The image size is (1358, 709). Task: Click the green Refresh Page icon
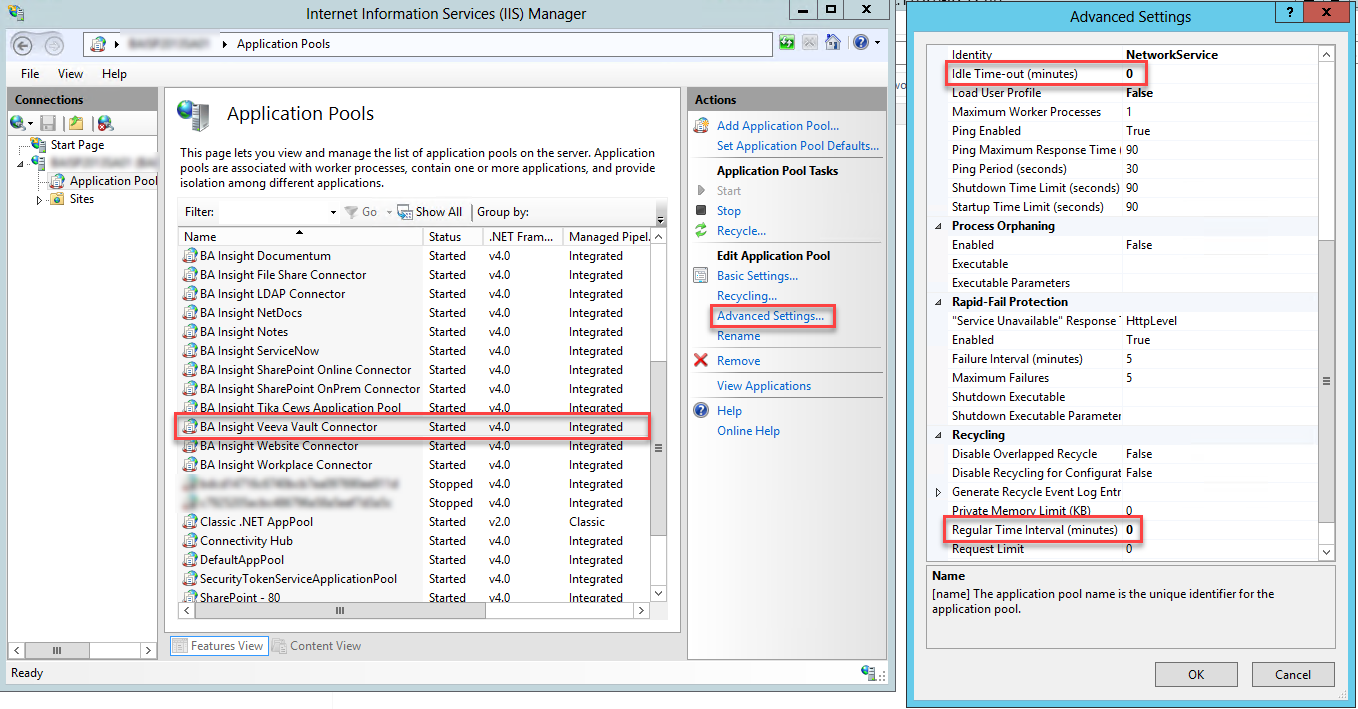[x=787, y=43]
